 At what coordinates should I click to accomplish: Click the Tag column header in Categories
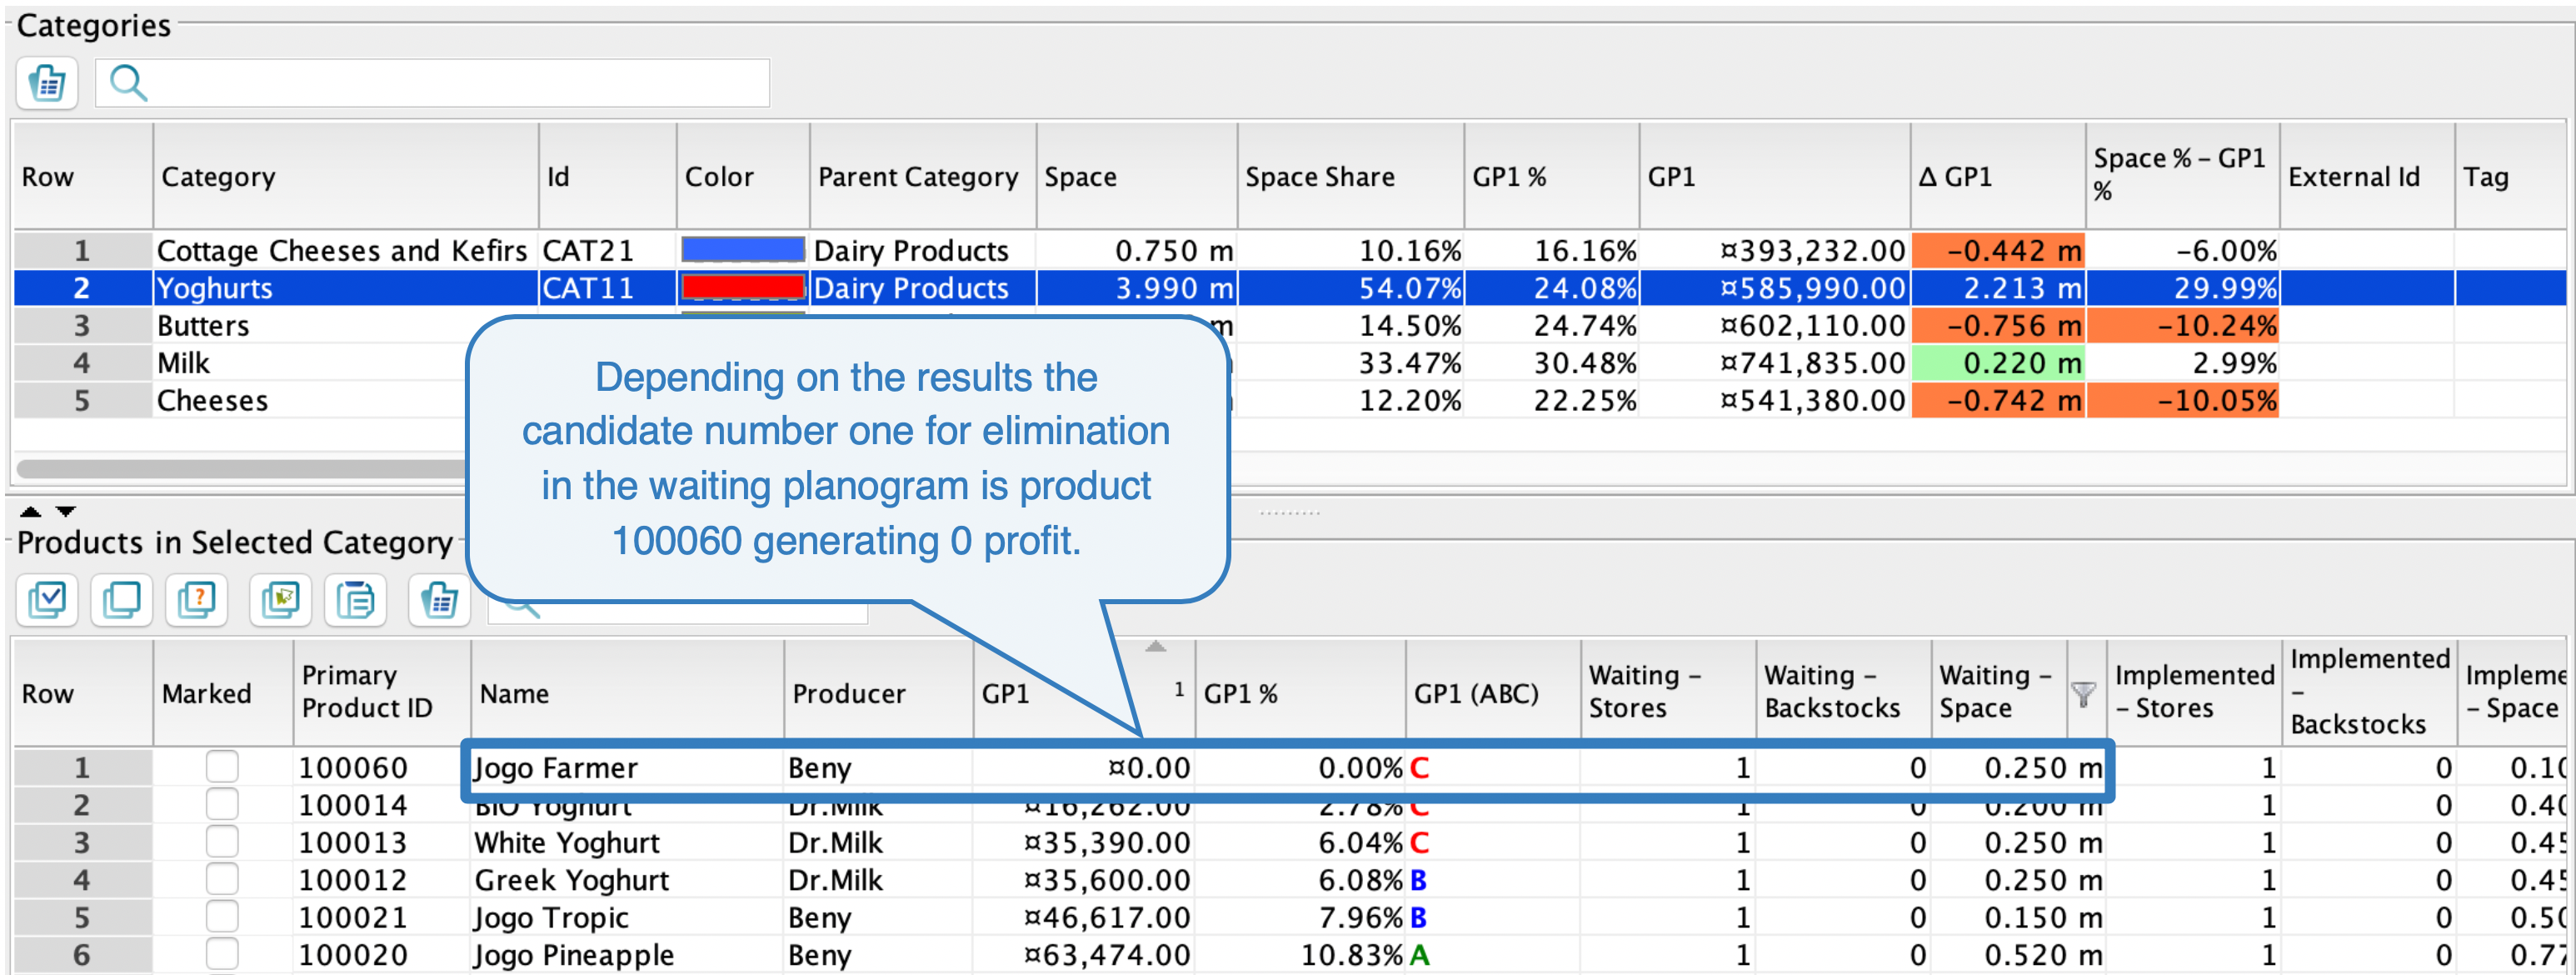(x=2512, y=176)
